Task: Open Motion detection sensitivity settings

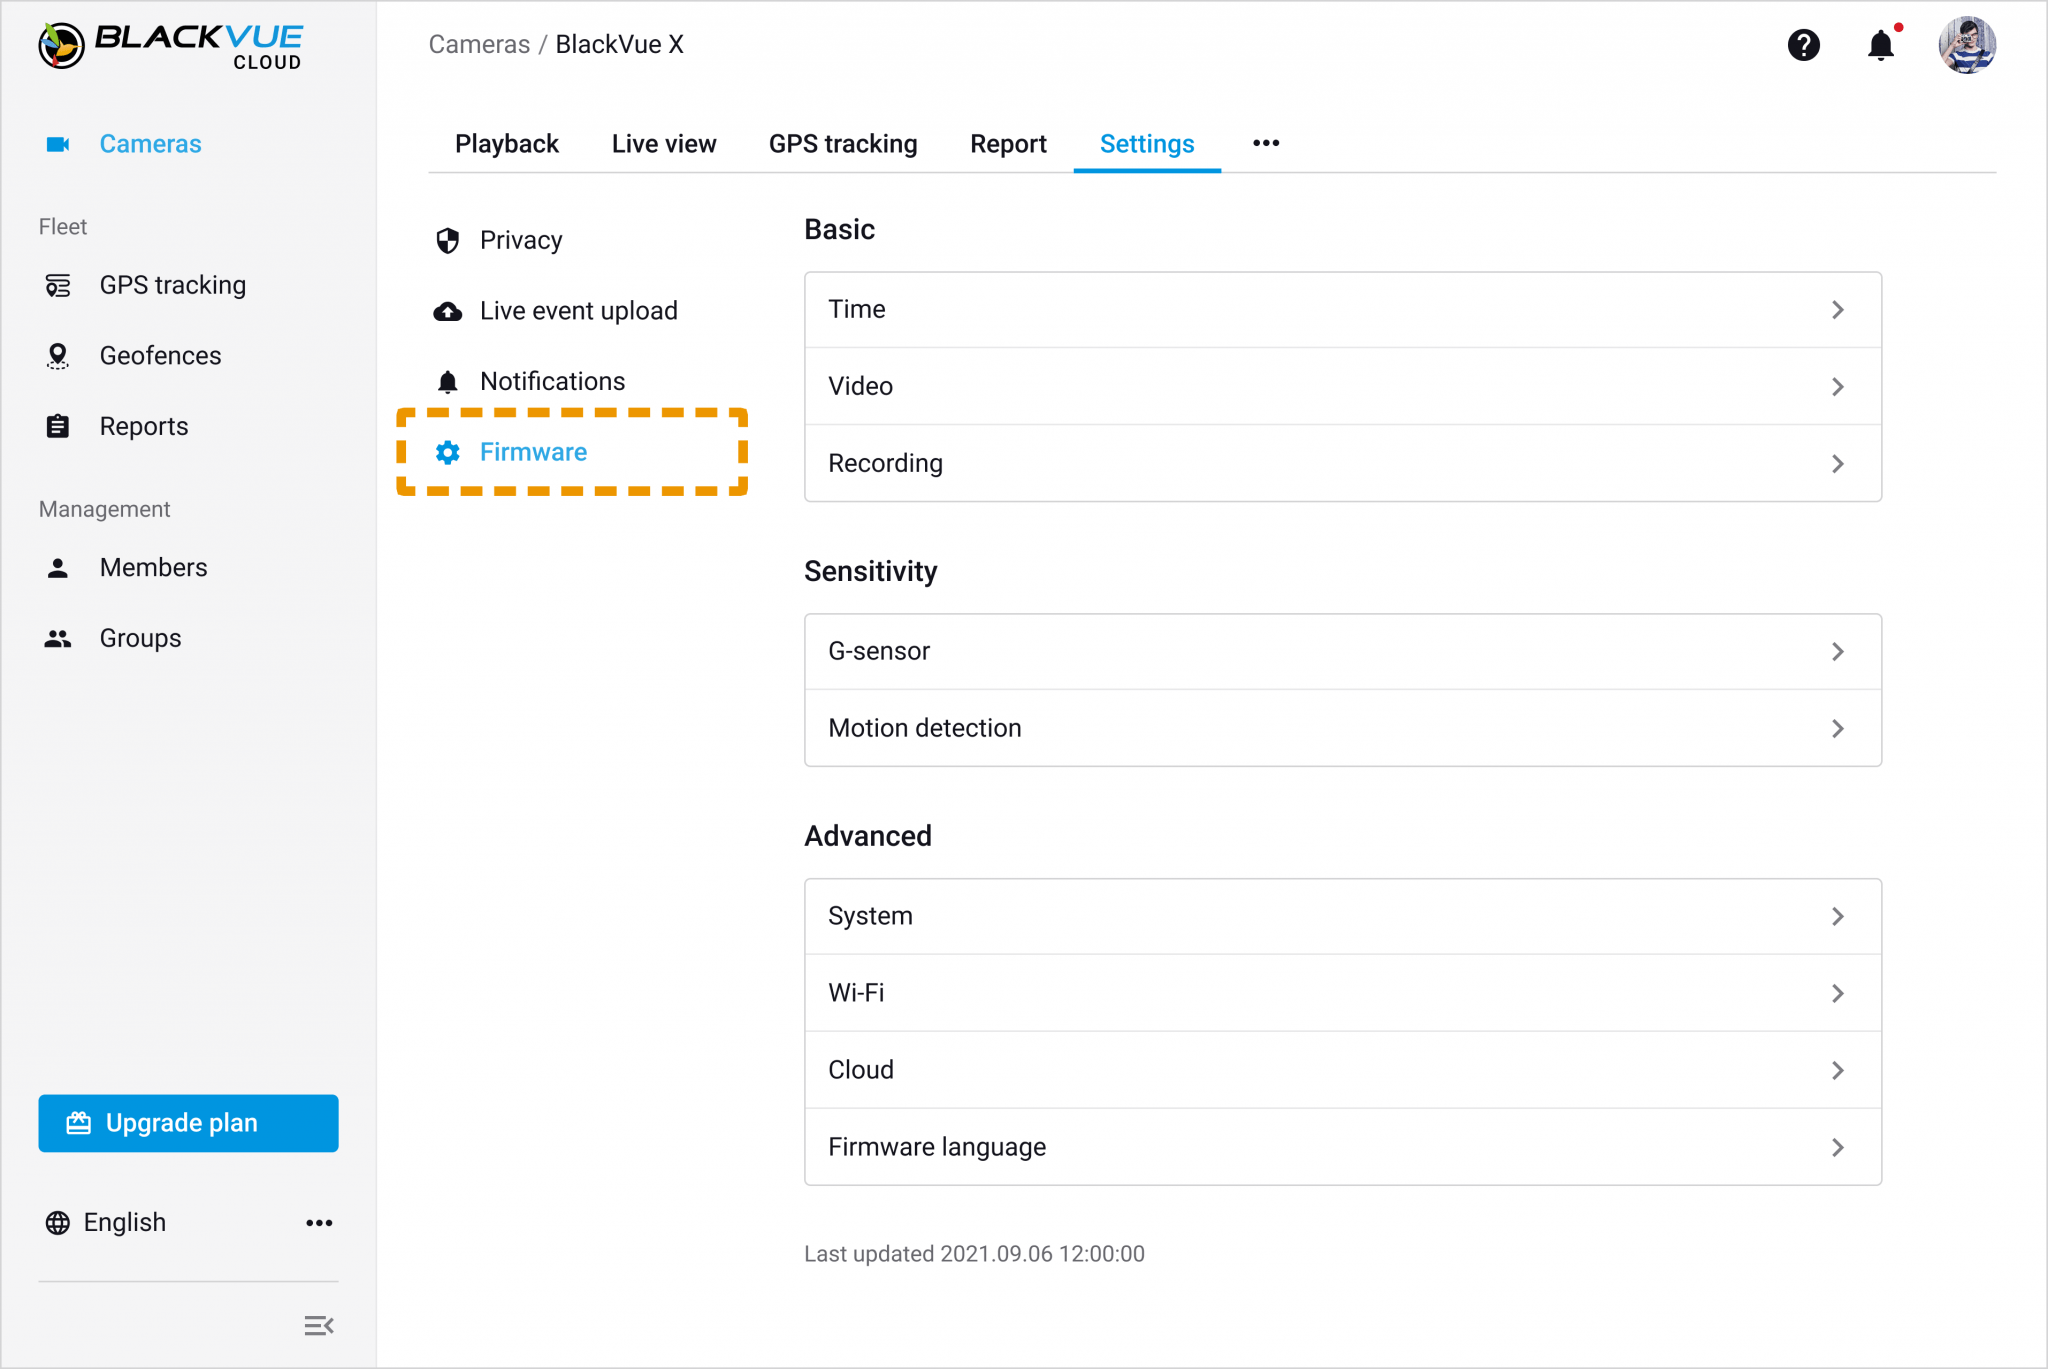Action: pyautogui.click(x=1342, y=728)
